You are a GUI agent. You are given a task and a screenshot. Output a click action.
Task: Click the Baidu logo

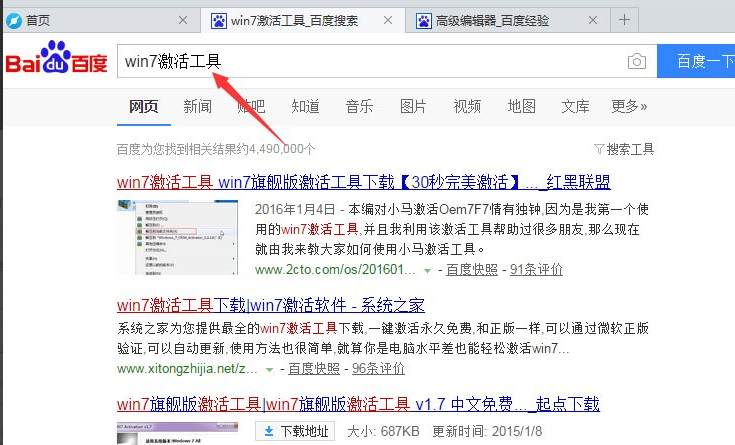(x=56, y=62)
